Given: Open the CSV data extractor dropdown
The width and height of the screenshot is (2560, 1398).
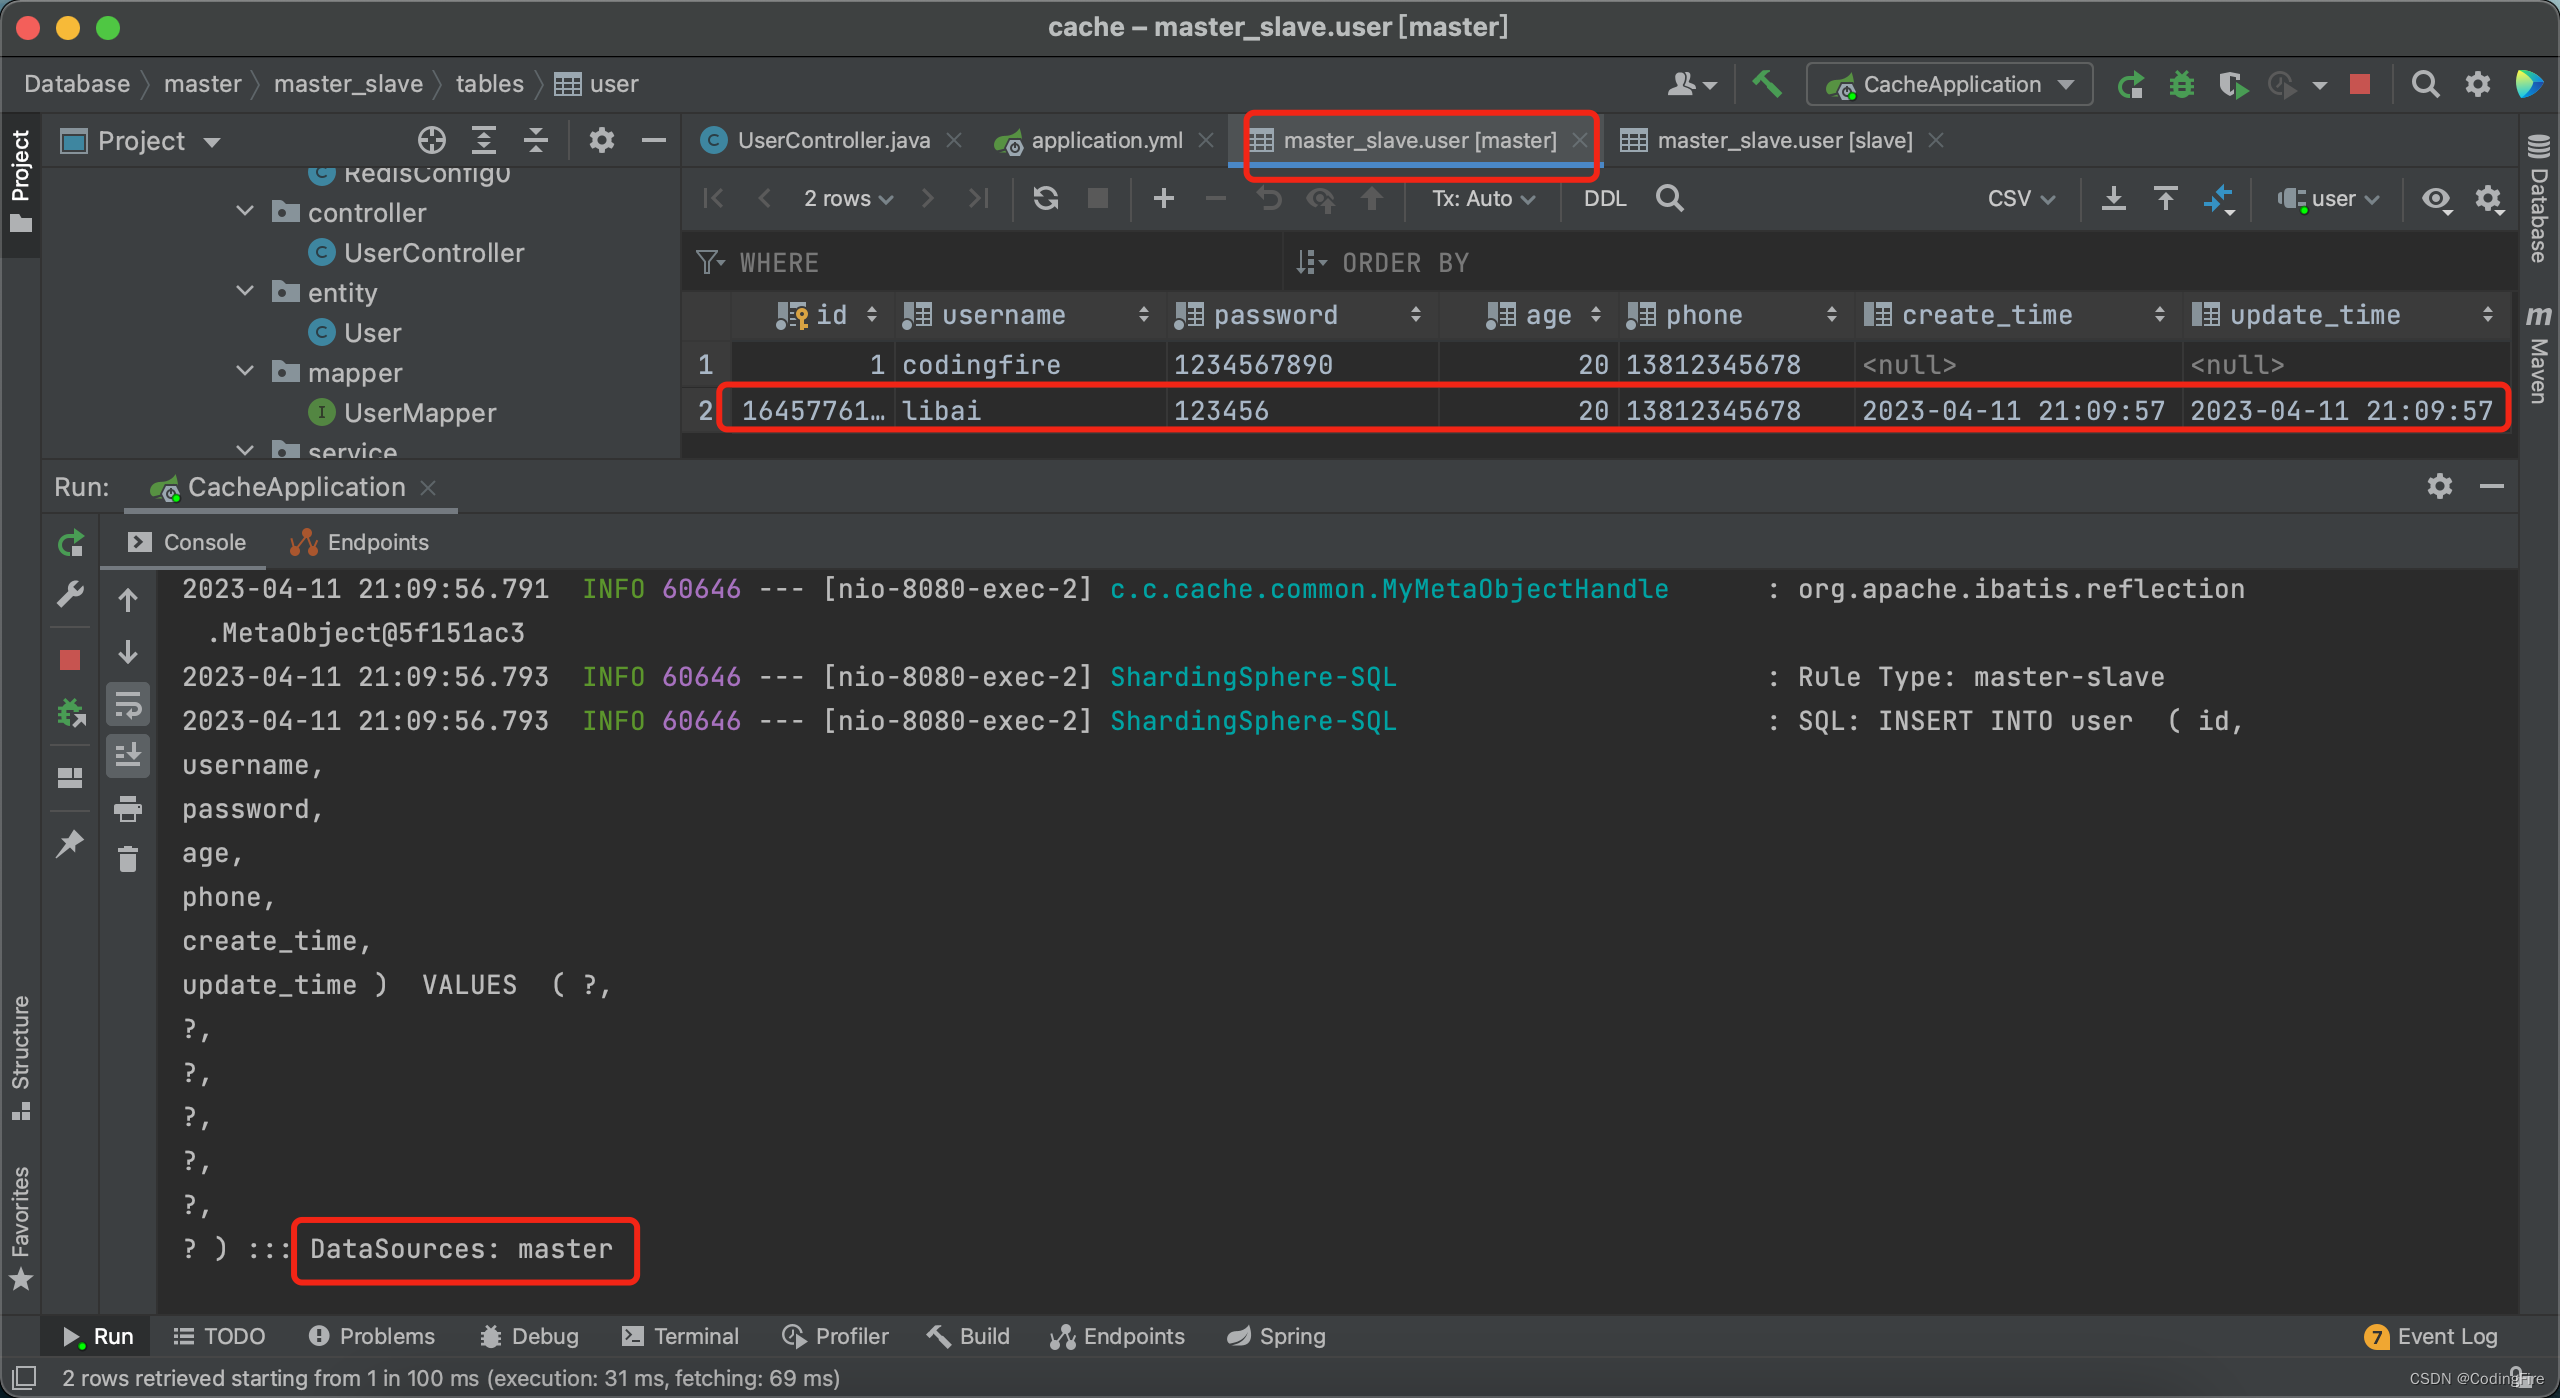Looking at the screenshot, I should click(x=2020, y=198).
